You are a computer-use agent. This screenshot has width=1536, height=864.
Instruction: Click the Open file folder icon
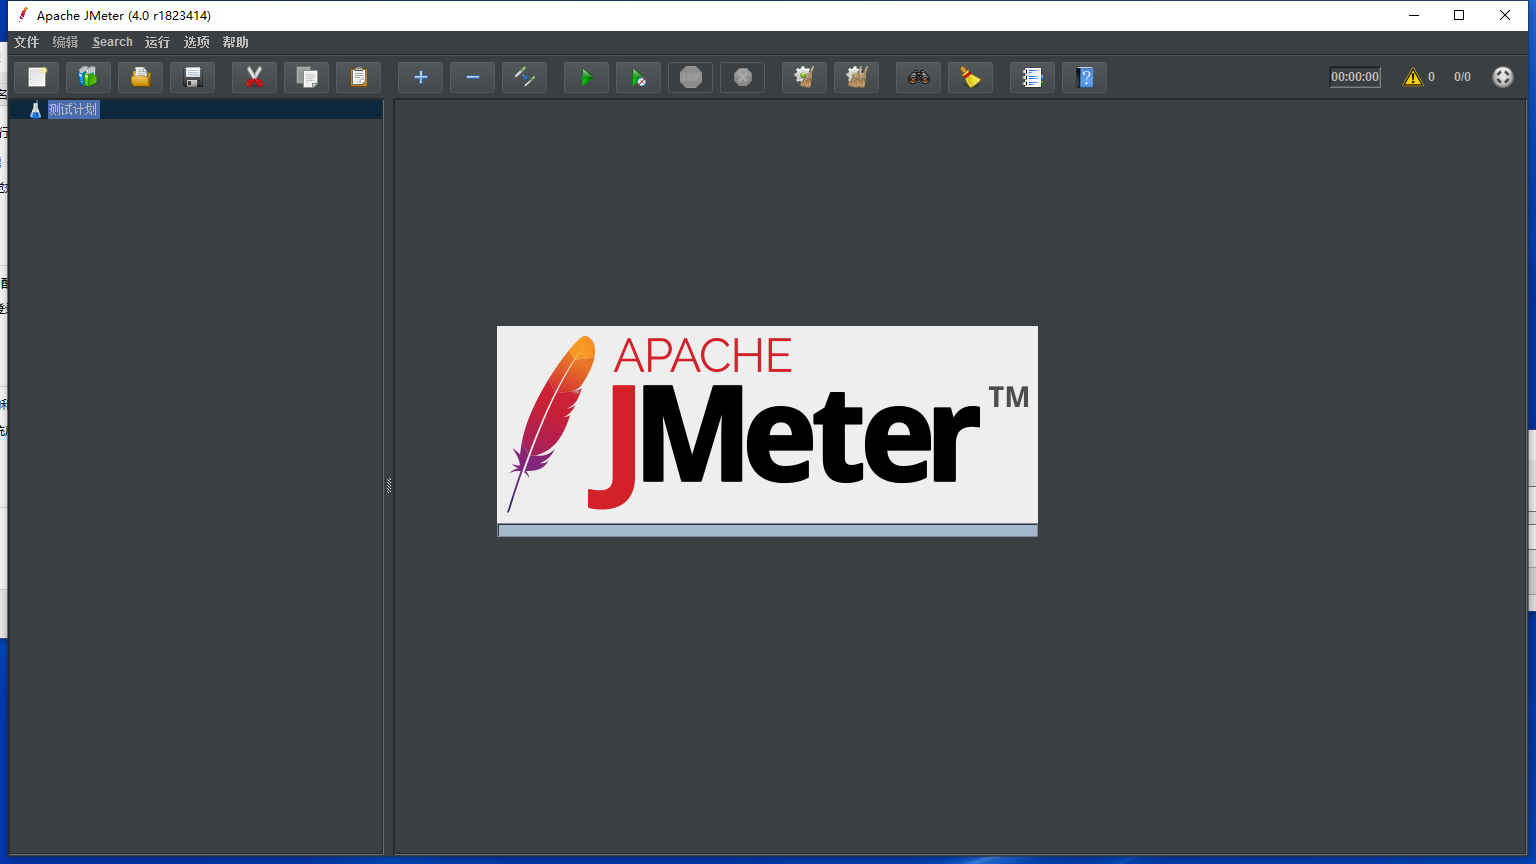coord(141,77)
